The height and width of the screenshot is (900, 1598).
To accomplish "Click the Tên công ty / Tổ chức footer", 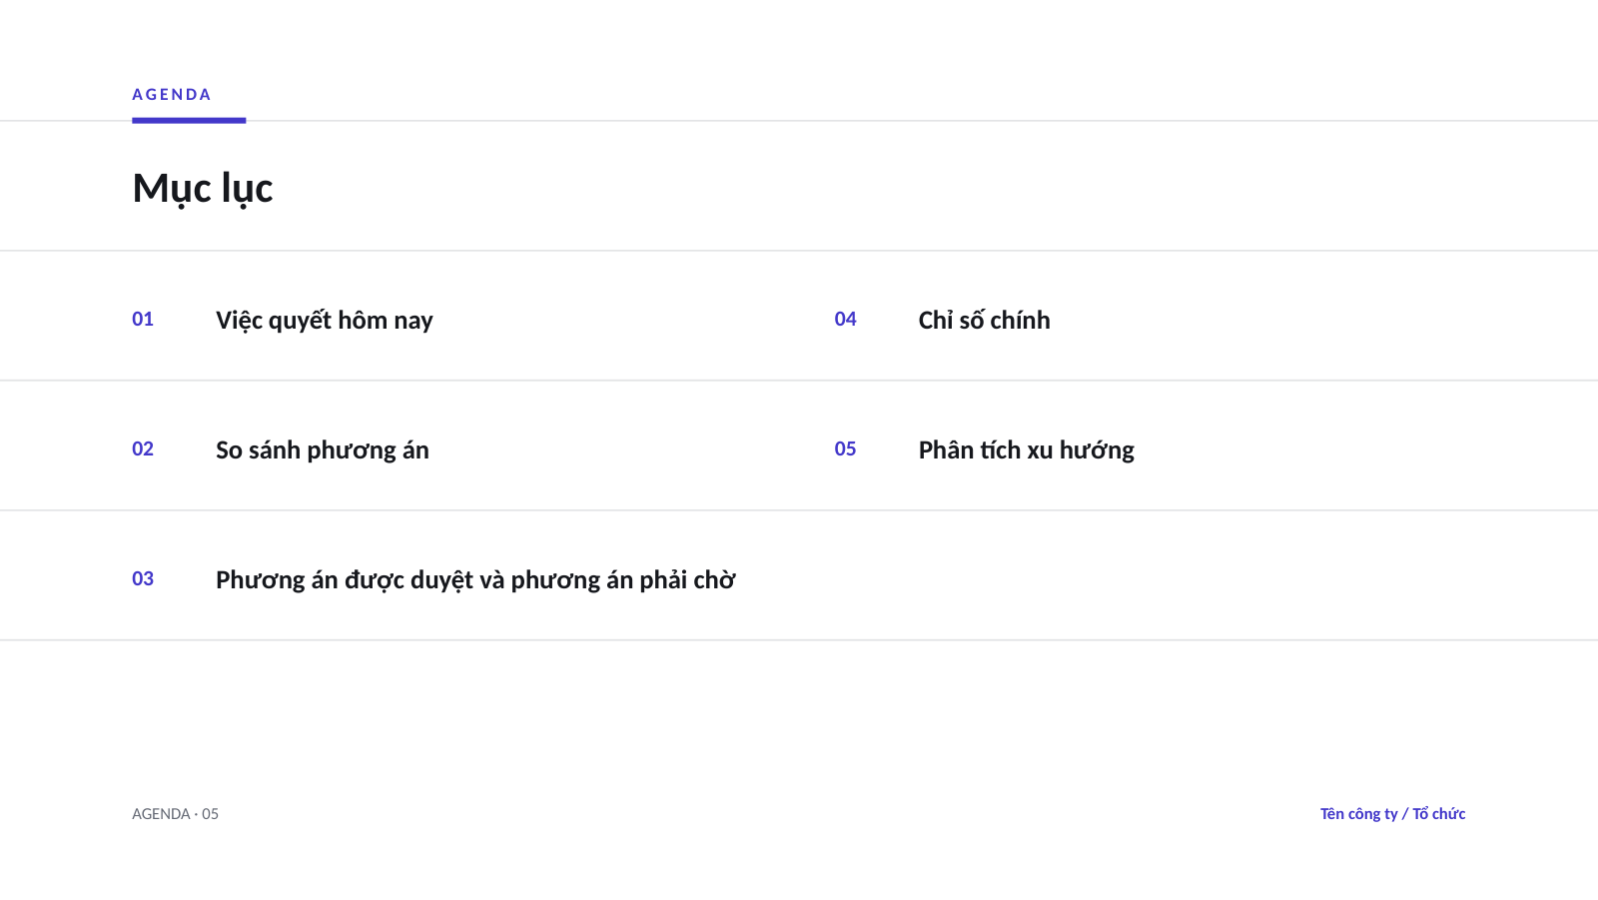I will click(1392, 814).
